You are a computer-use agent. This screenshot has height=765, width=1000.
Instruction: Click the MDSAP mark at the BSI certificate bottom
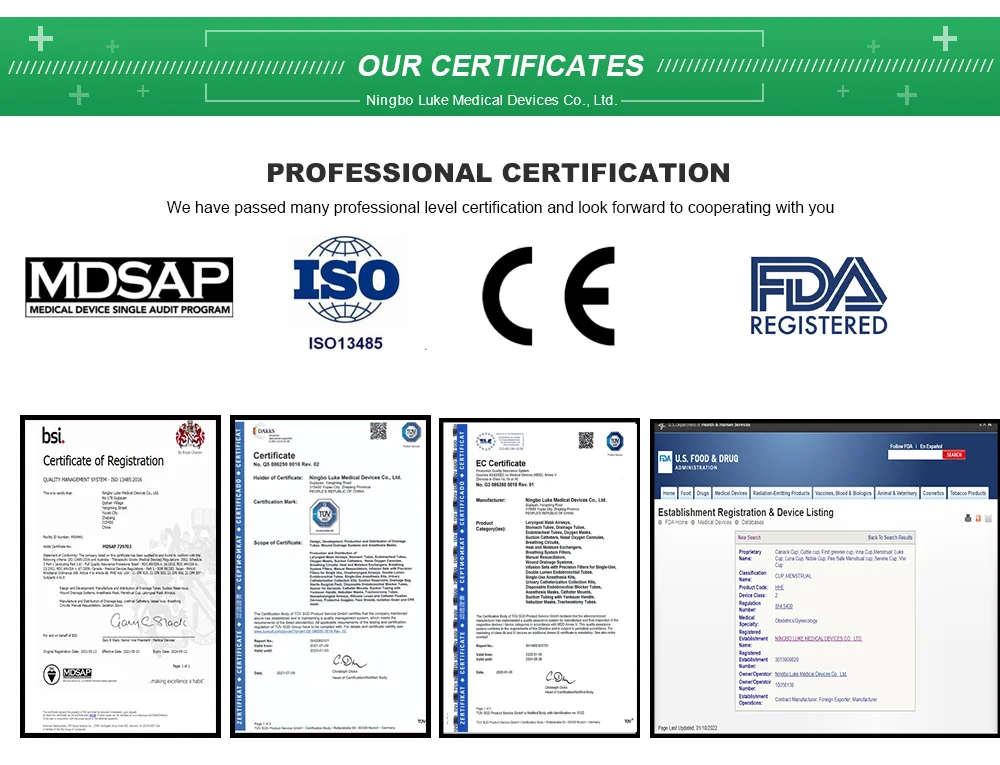[77, 673]
